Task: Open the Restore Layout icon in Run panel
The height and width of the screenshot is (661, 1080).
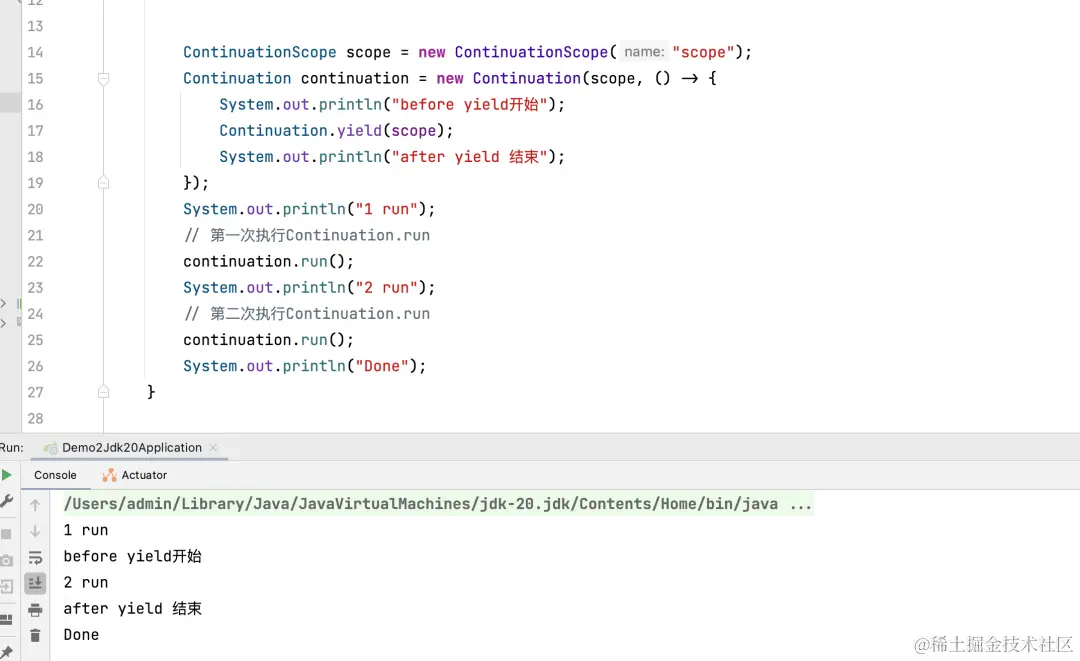Action: click(x=6, y=620)
